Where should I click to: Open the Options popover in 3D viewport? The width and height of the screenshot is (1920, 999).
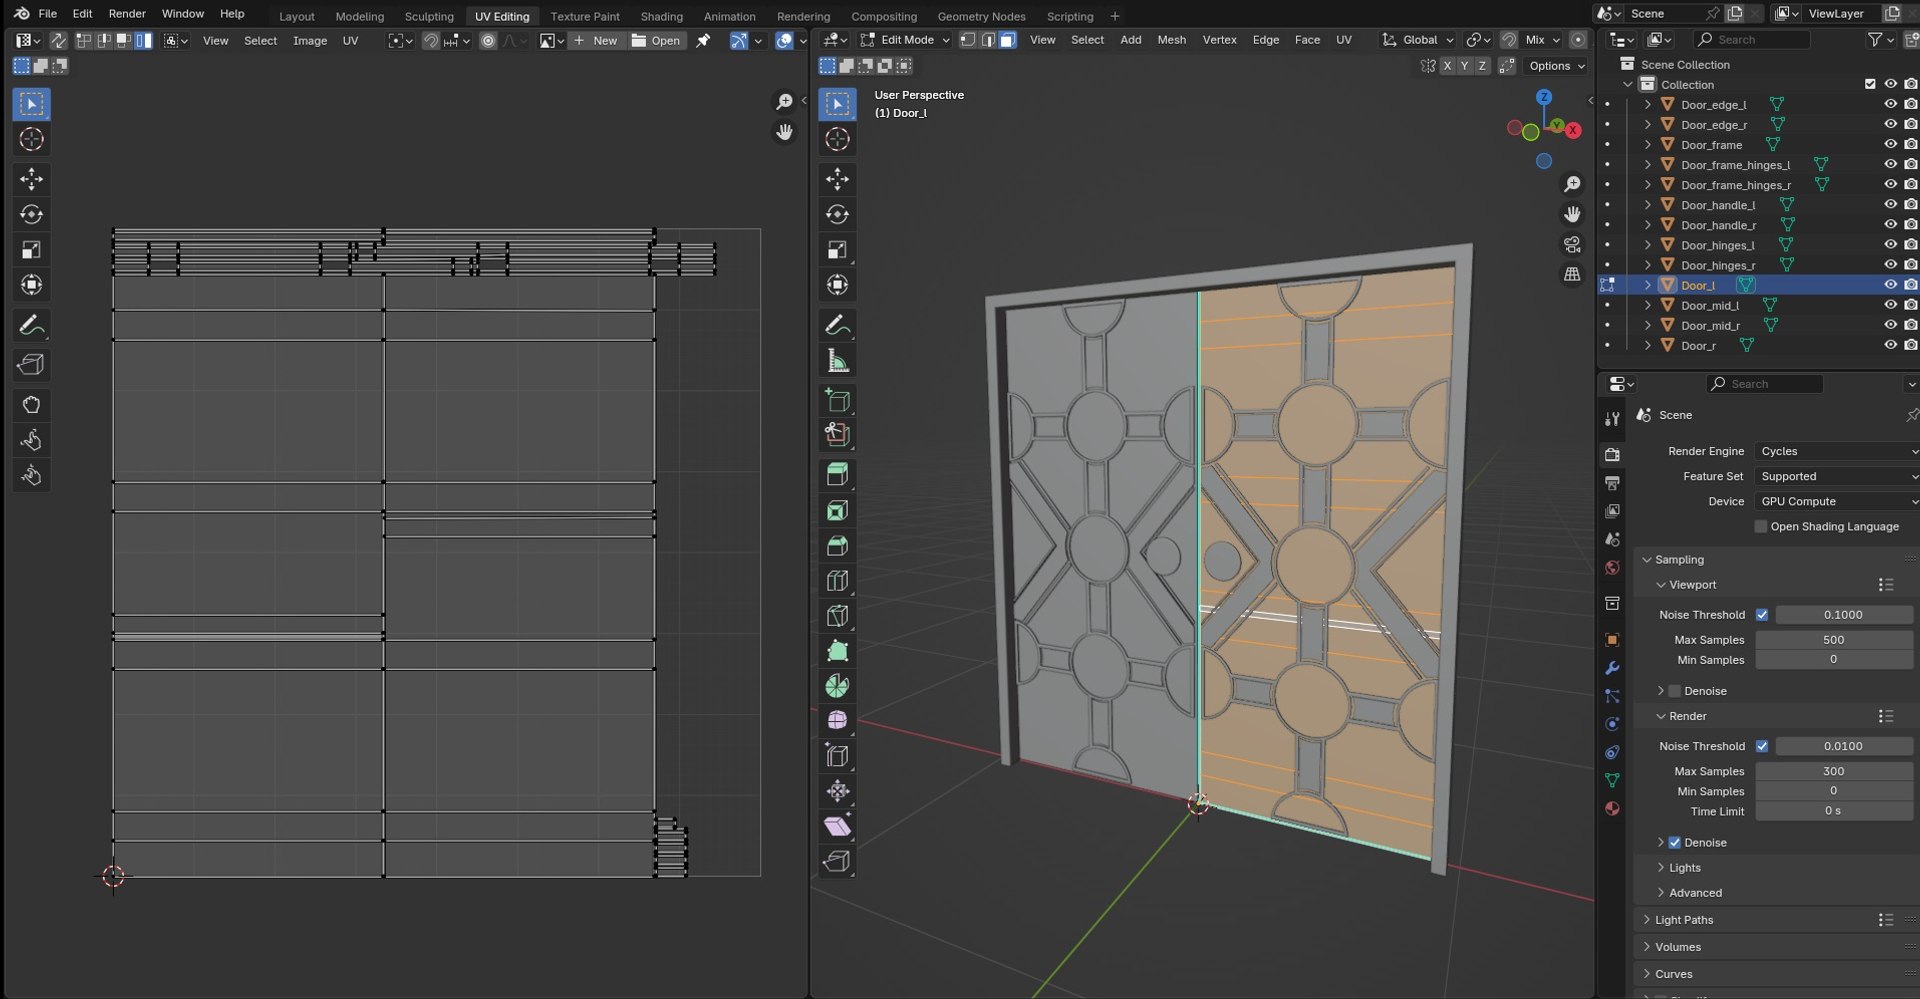(1557, 66)
